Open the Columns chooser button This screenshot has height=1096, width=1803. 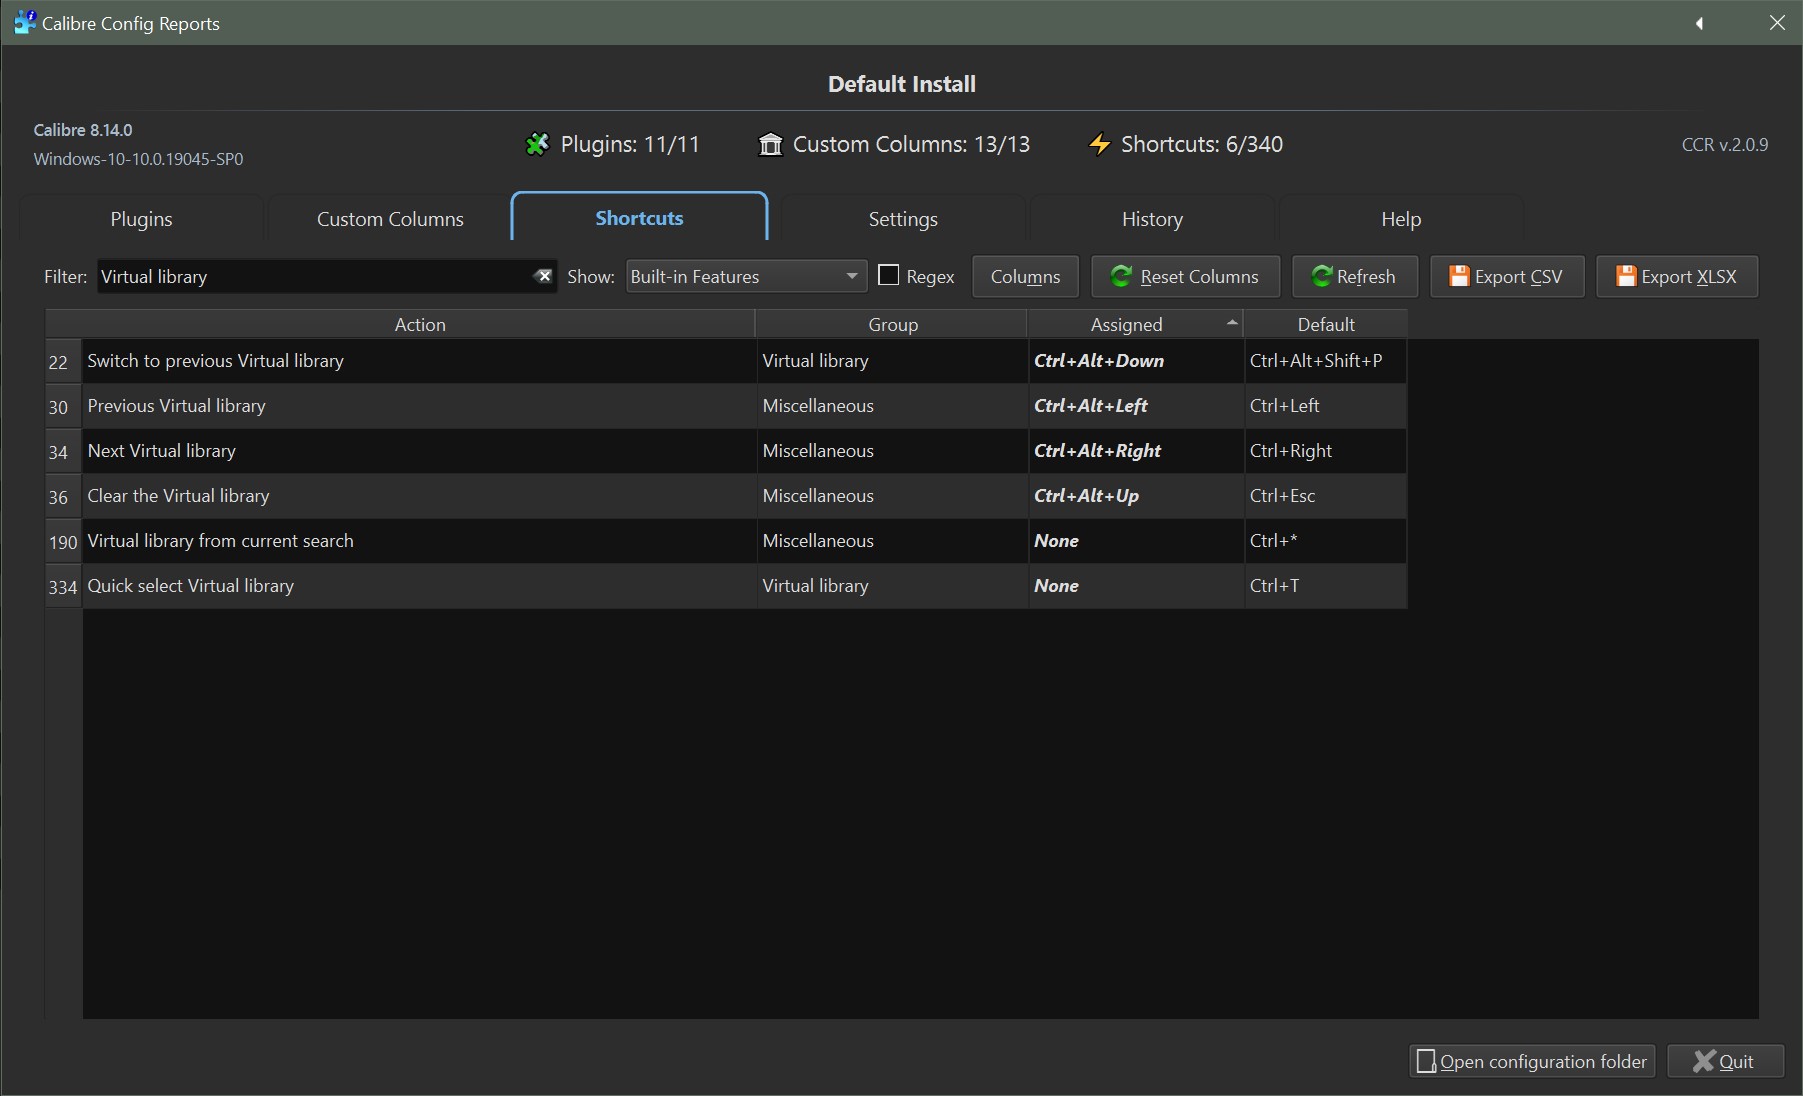pyautogui.click(x=1025, y=277)
